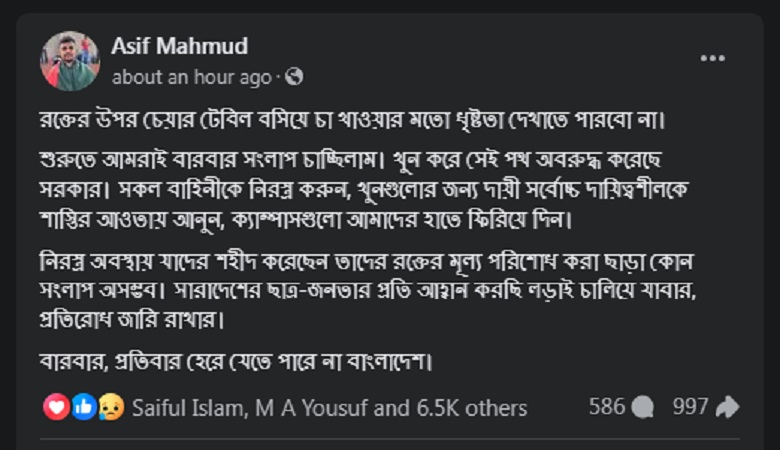The width and height of the screenshot is (780, 450).
Task: Click the love heart reaction icon
Action: (57, 407)
